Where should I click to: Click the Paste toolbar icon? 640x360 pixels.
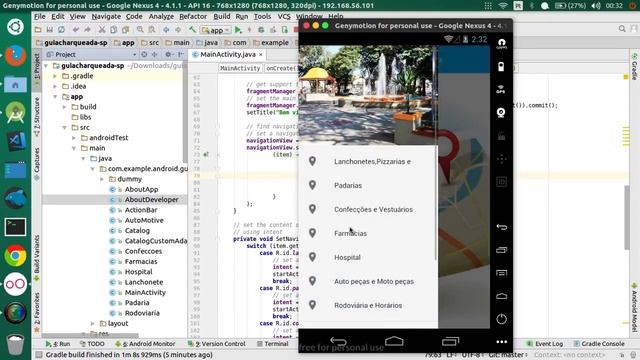point(126,30)
